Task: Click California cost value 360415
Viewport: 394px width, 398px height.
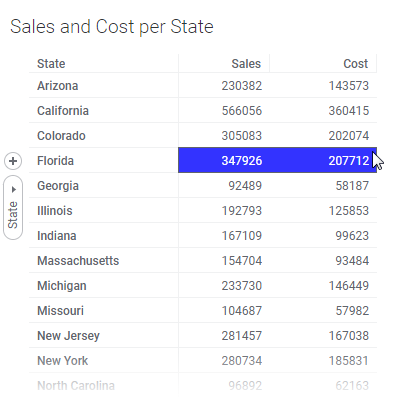Action: pos(349,111)
